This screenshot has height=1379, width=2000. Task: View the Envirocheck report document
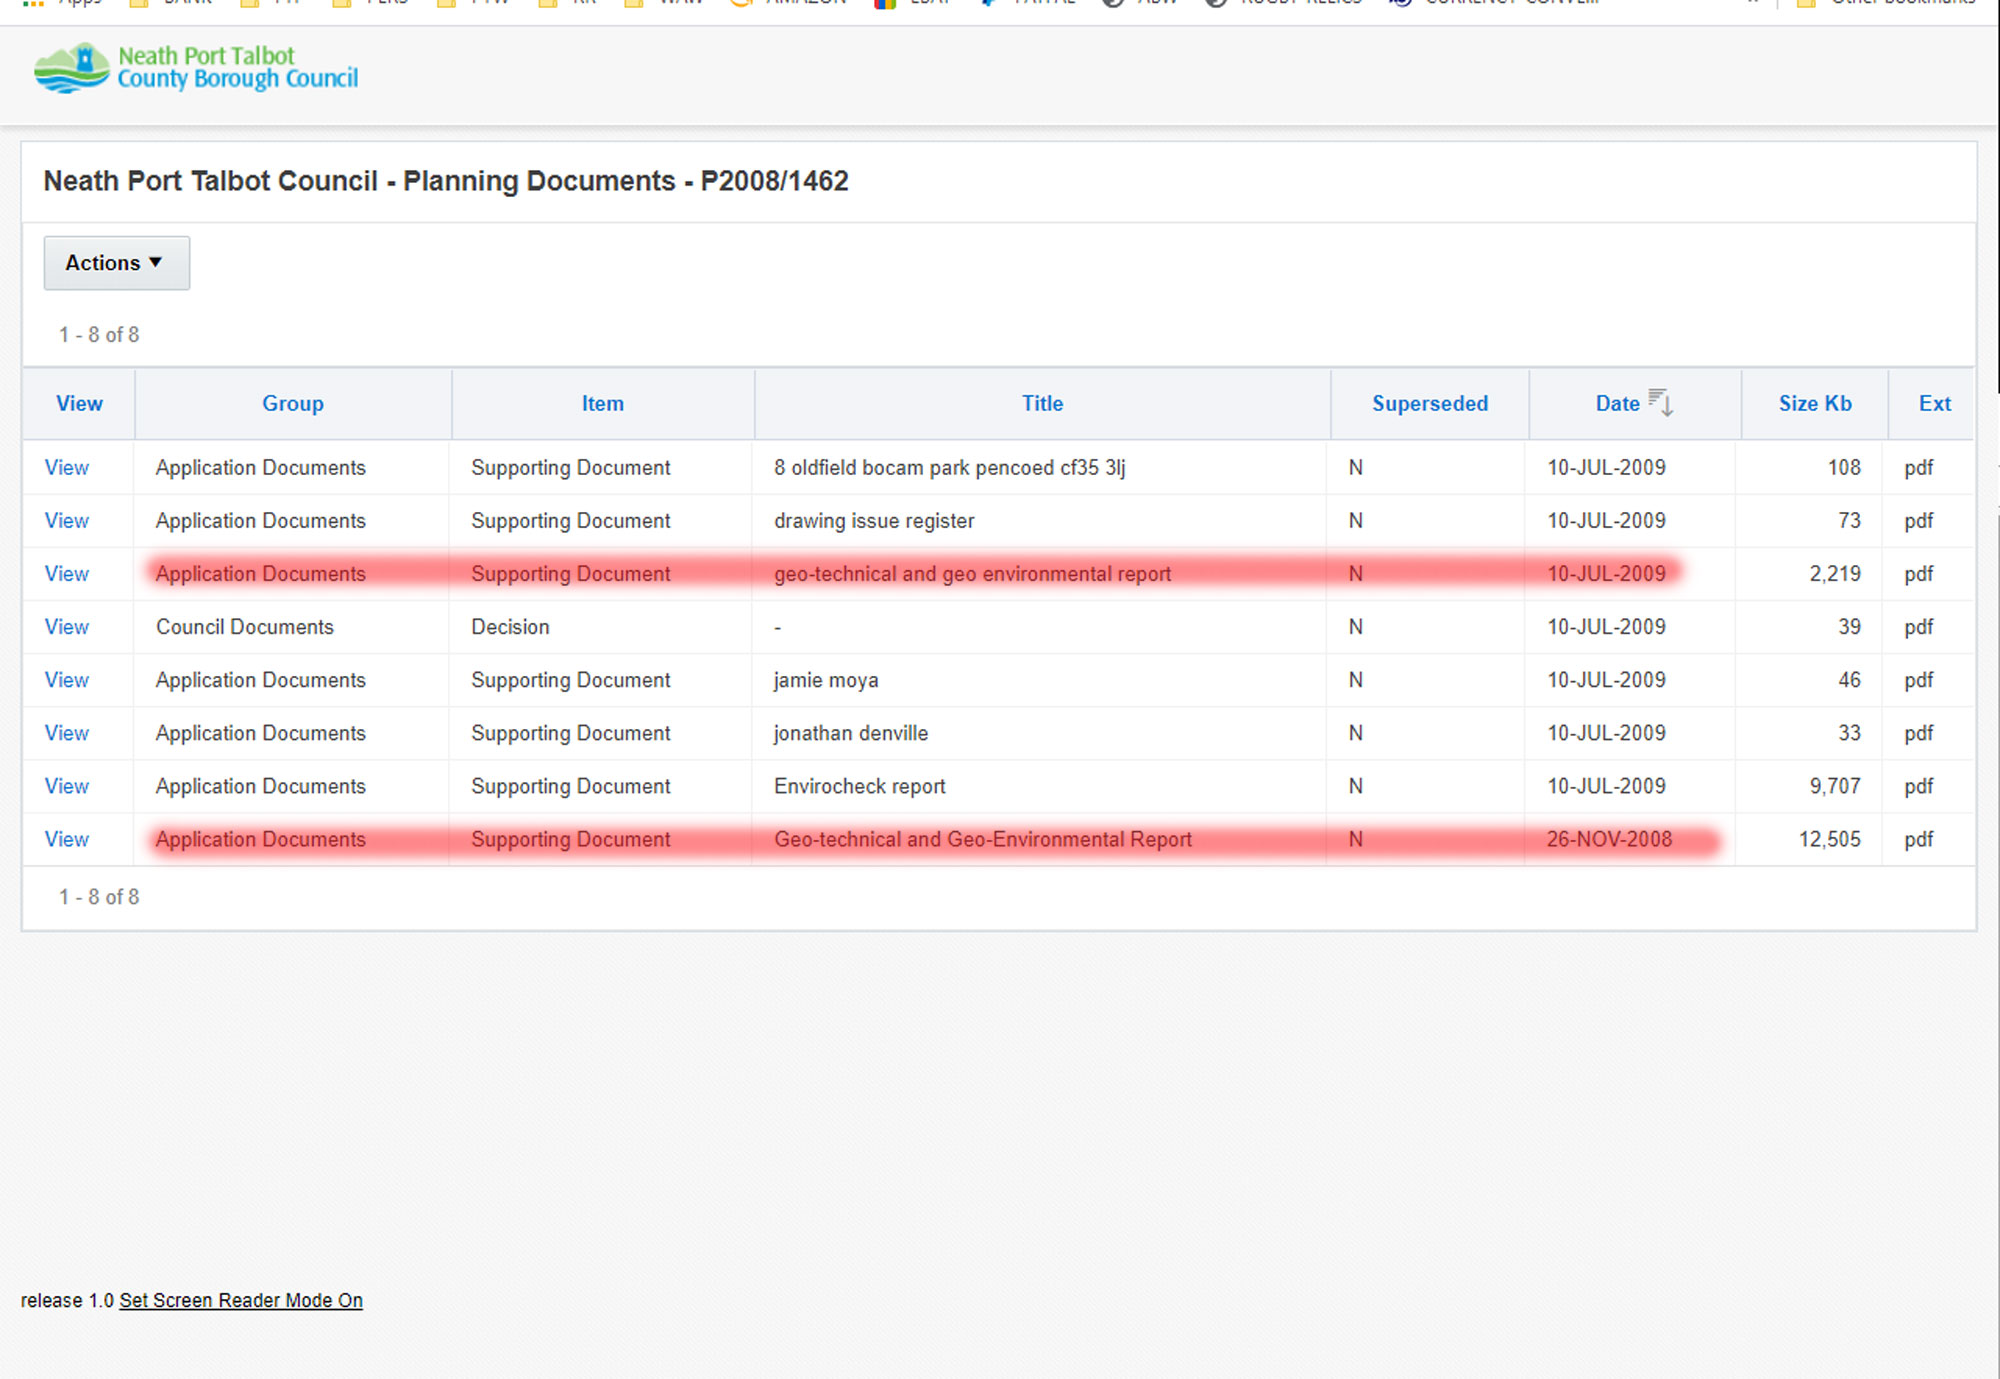point(67,786)
